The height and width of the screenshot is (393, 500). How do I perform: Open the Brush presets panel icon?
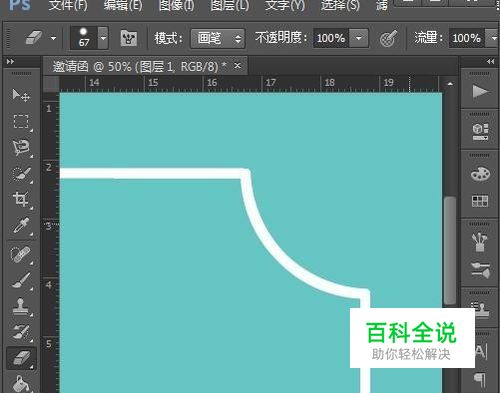pyautogui.click(x=480, y=242)
